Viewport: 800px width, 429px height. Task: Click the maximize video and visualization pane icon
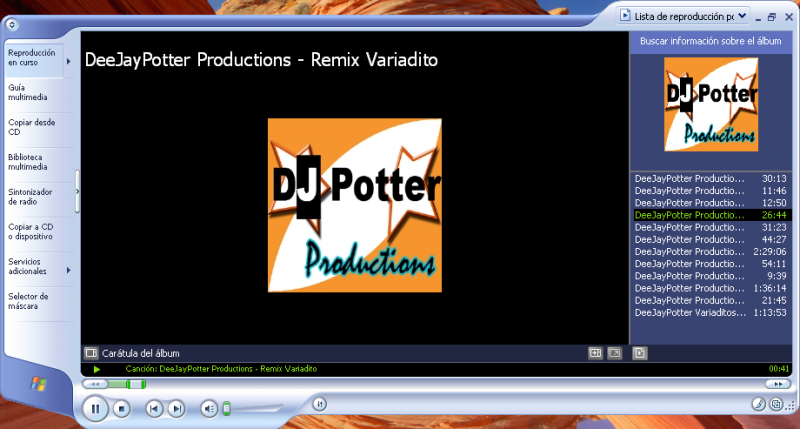click(595, 353)
